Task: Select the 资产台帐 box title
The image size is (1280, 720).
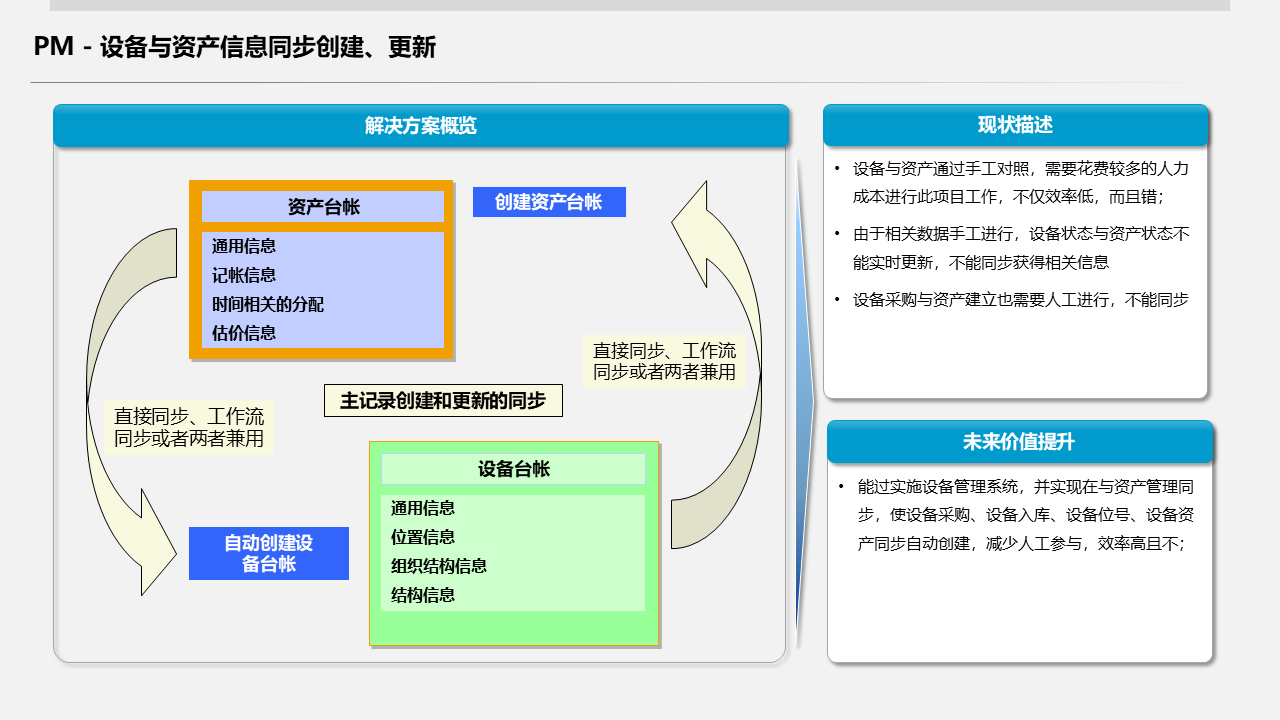Action: click(323, 207)
